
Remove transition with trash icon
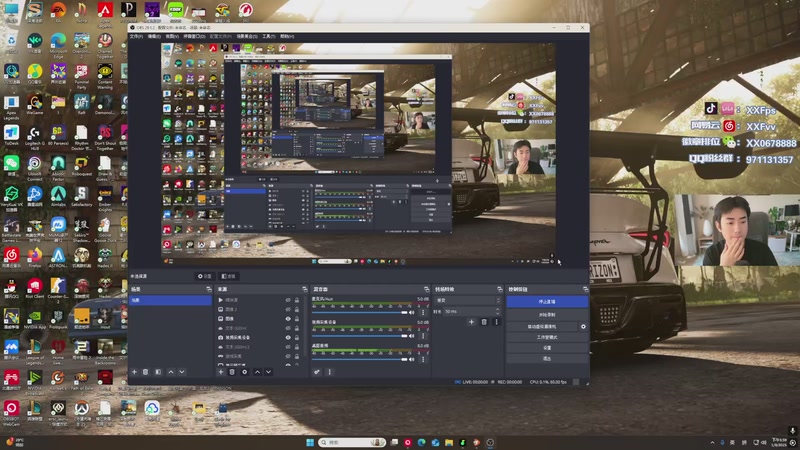pos(484,322)
